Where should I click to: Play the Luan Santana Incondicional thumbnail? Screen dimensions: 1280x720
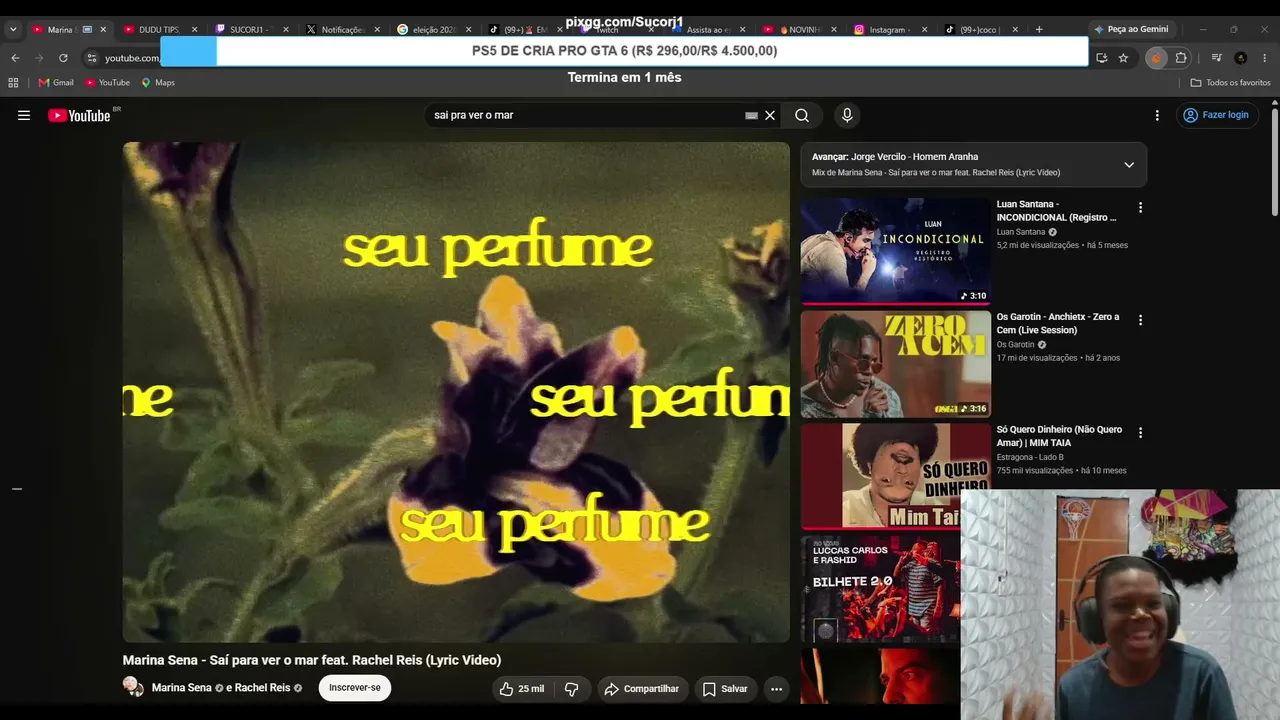[895, 251]
